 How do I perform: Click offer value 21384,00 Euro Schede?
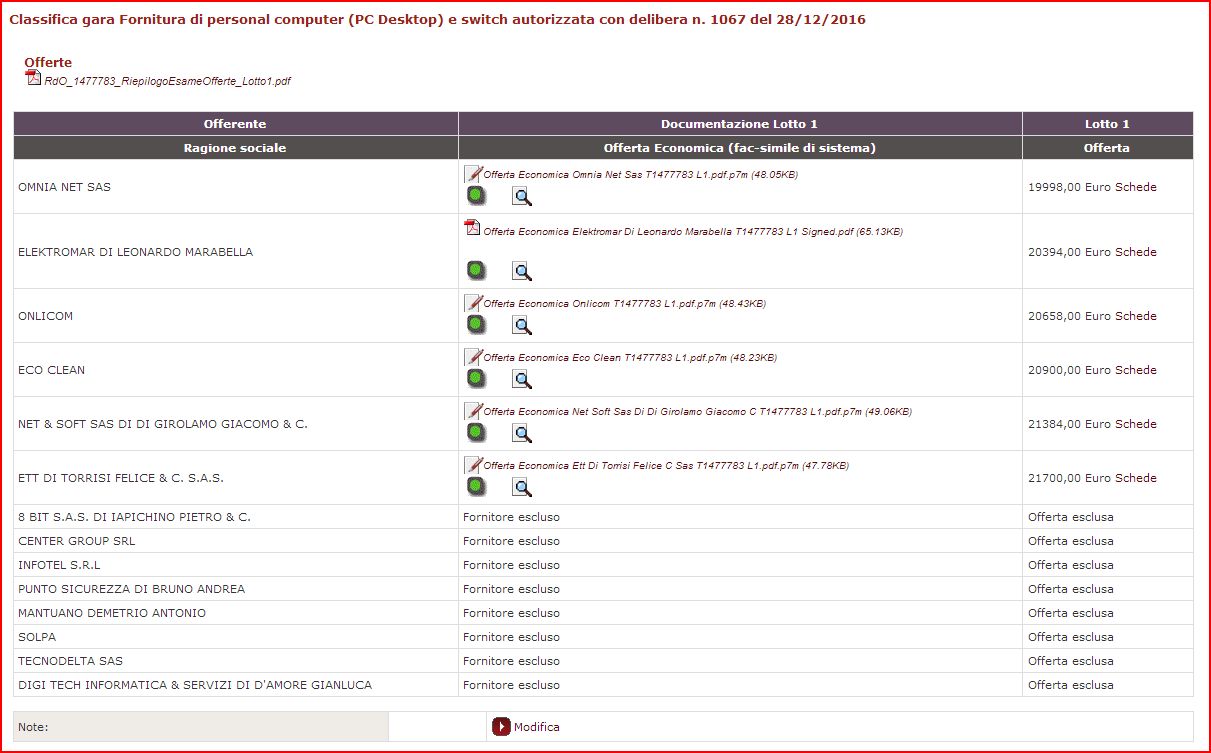tap(1092, 424)
